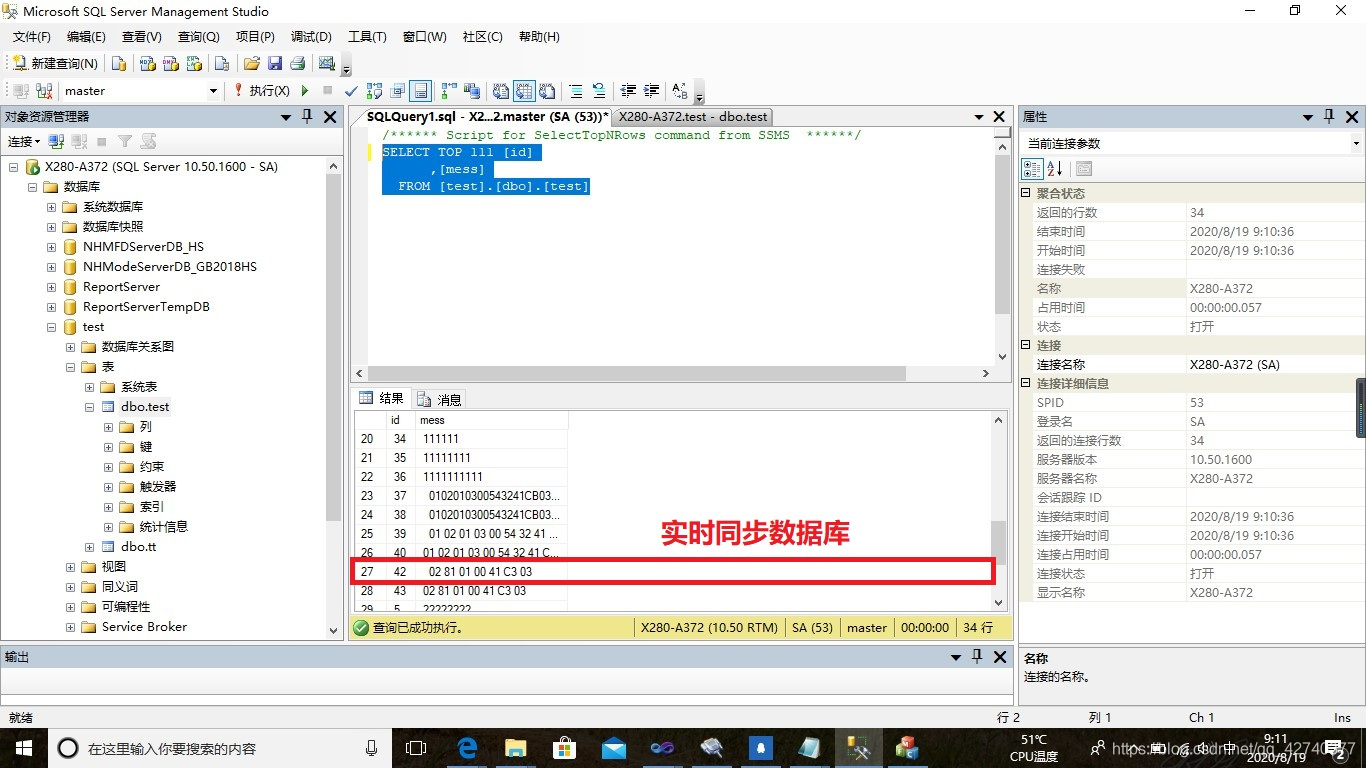Collapse the Aggregate Status section in Properties
This screenshot has height=768, width=1366.
(1026, 193)
